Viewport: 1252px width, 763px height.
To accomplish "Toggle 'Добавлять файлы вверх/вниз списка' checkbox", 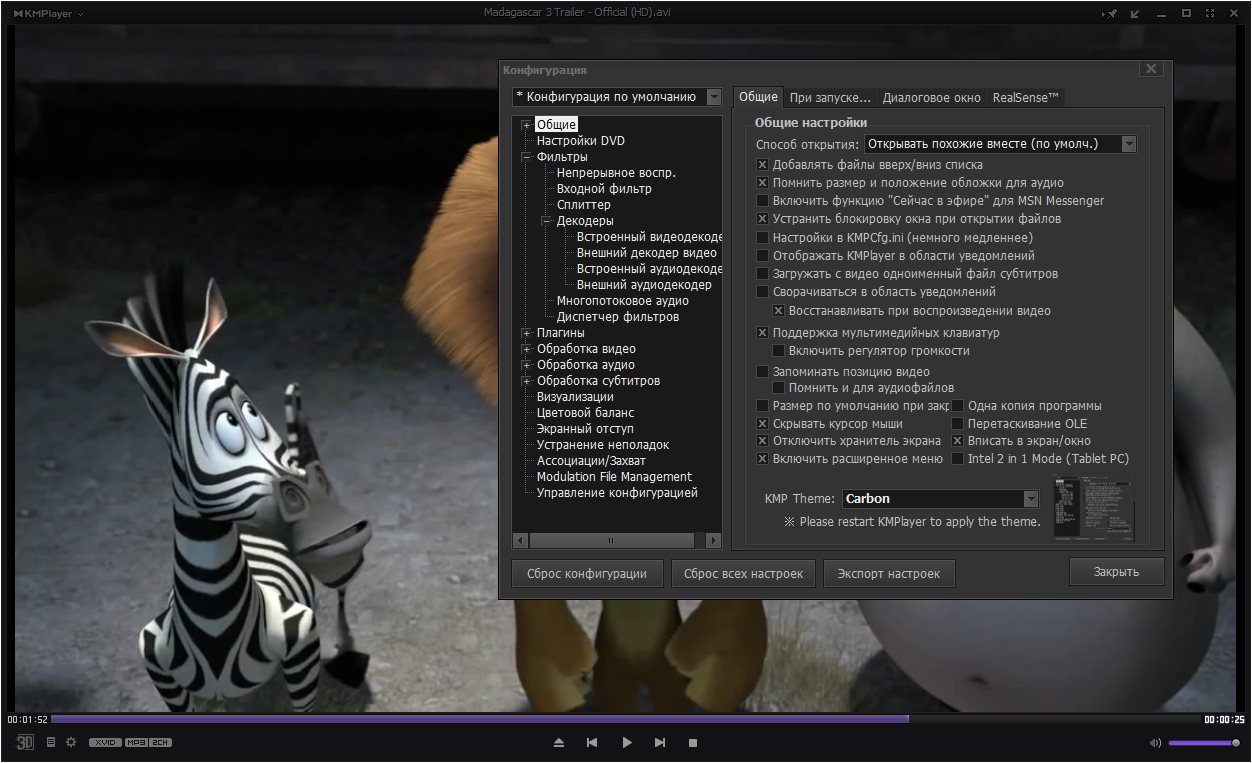I will (x=762, y=165).
